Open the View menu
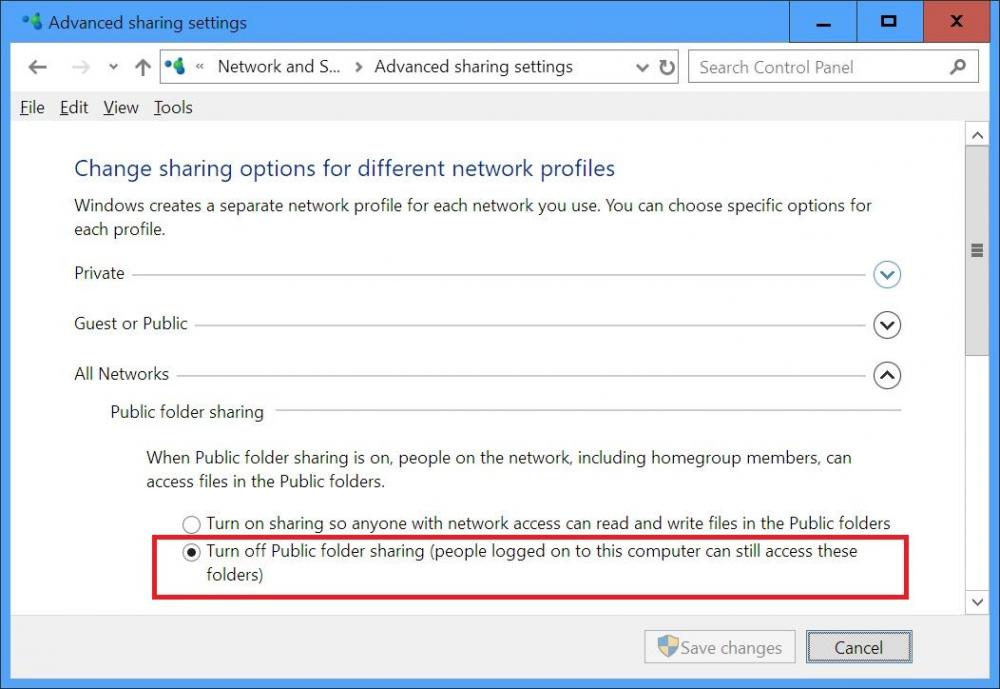Image resolution: width=1000 pixels, height=689 pixels. 121,107
